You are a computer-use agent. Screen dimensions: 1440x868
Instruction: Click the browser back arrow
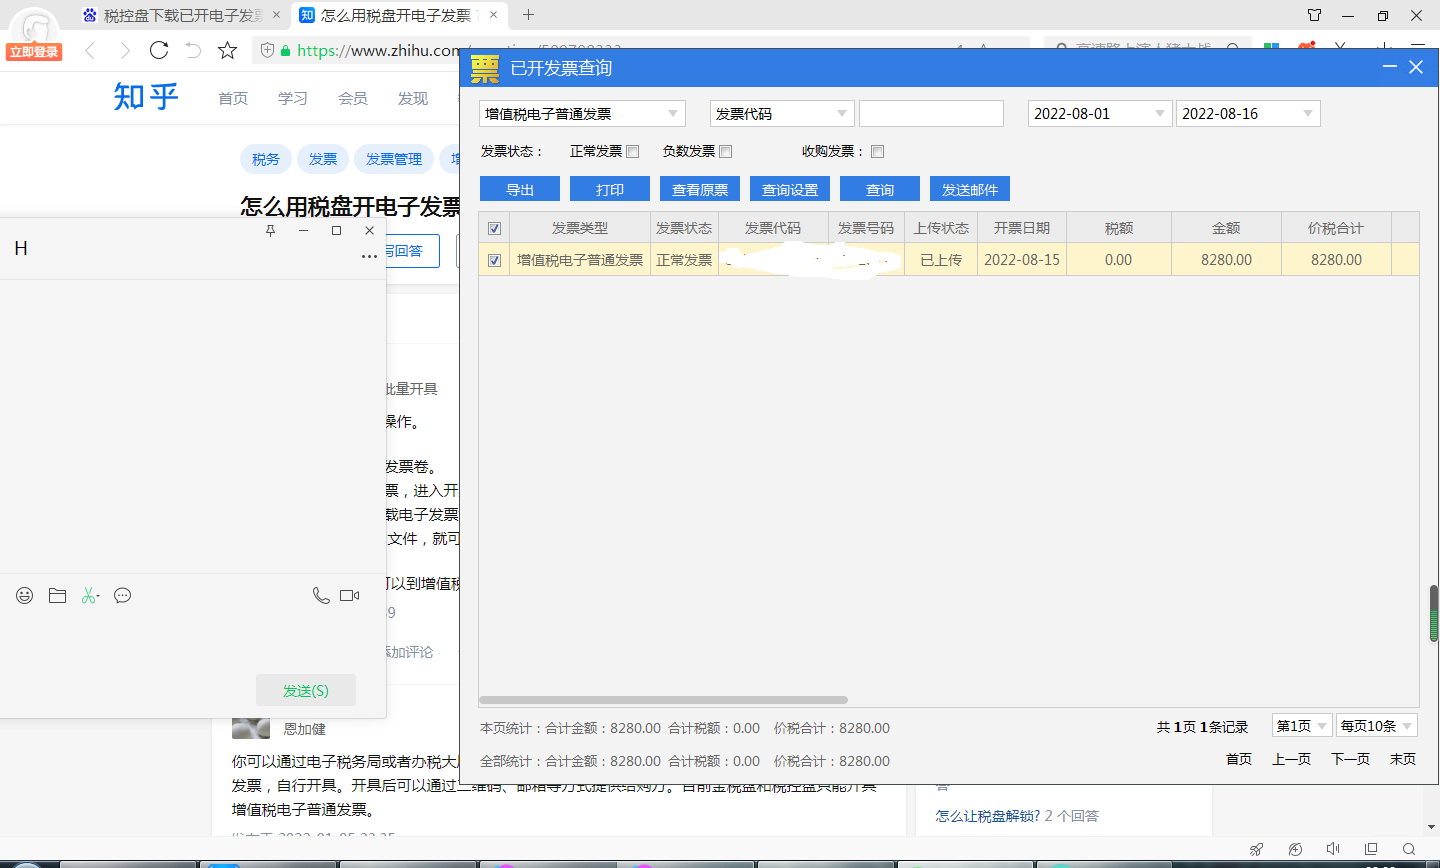(91, 51)
